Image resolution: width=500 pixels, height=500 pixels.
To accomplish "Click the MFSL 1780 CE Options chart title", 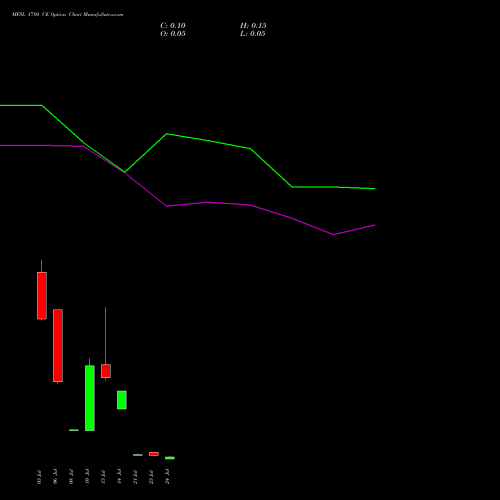I will [68, 15].
